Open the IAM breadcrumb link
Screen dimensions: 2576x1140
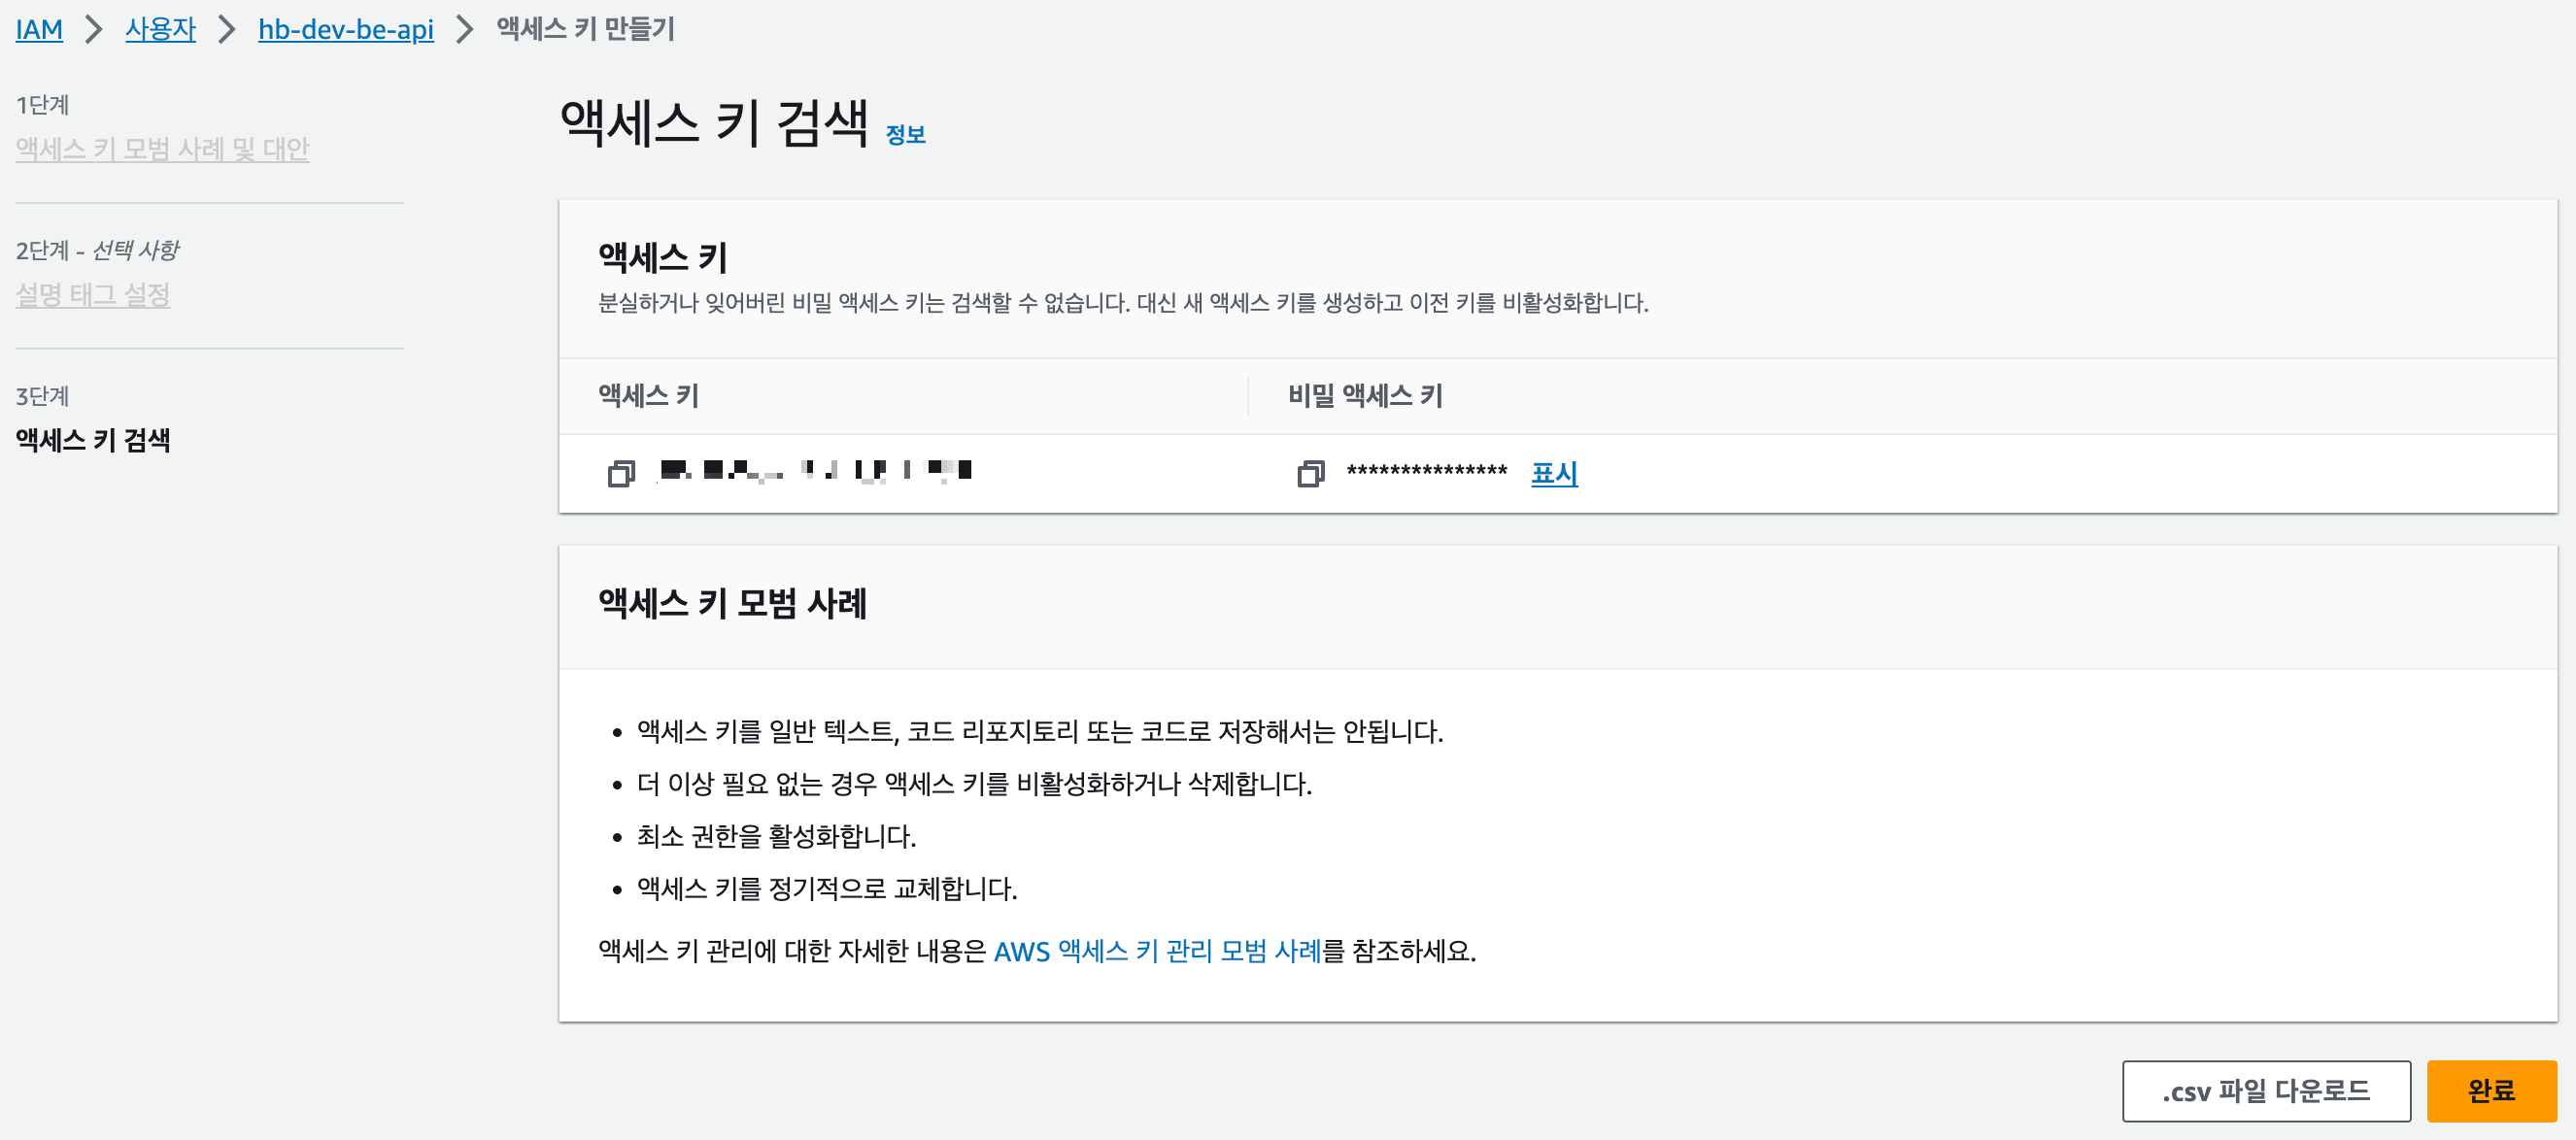(x=39, y=29)
